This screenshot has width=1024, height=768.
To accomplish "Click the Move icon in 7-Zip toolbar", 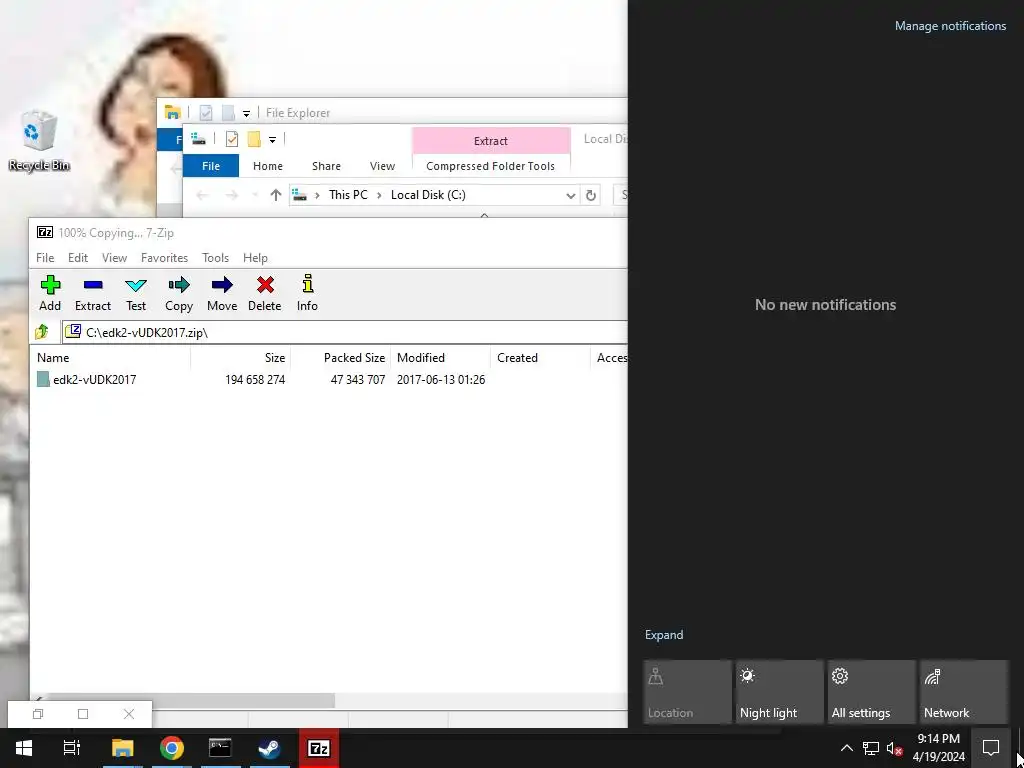I will pyautogui.click(x=222, y=293).
